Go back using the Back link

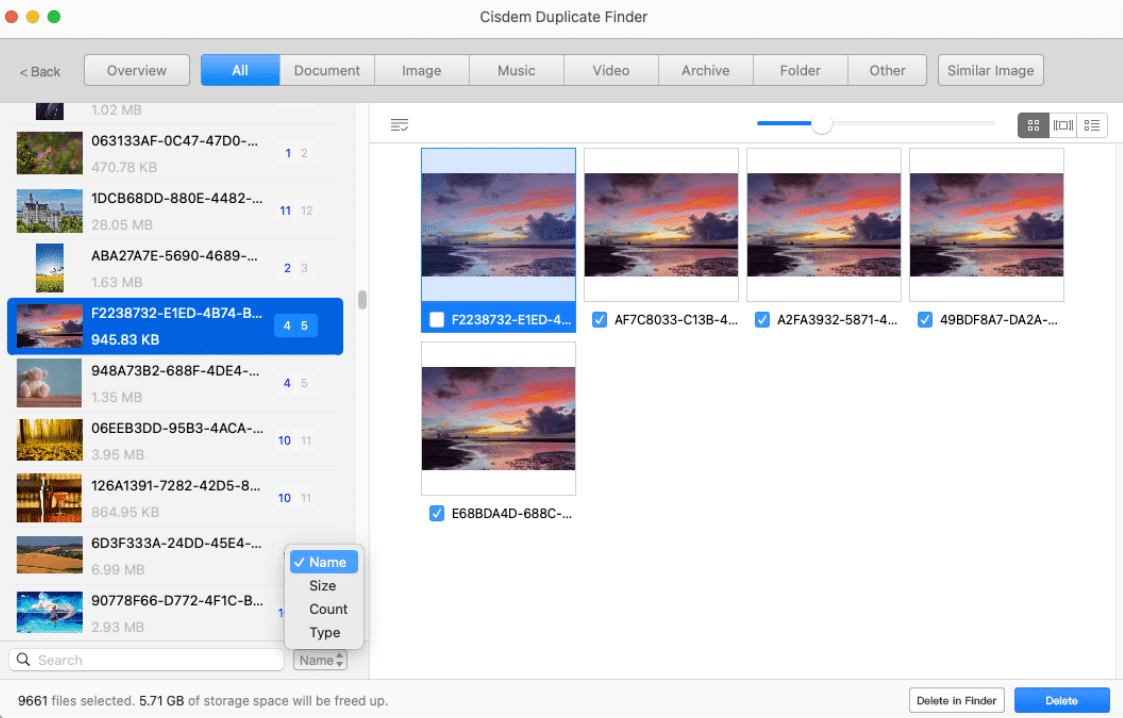pyautogui.click(x=39, y=71)
